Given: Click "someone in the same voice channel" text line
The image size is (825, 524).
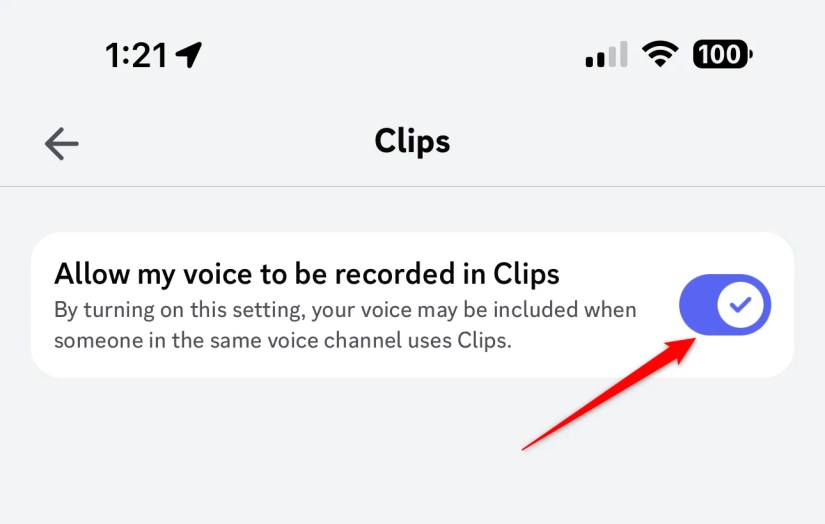Looking at the screenshot, I should 283,340.
